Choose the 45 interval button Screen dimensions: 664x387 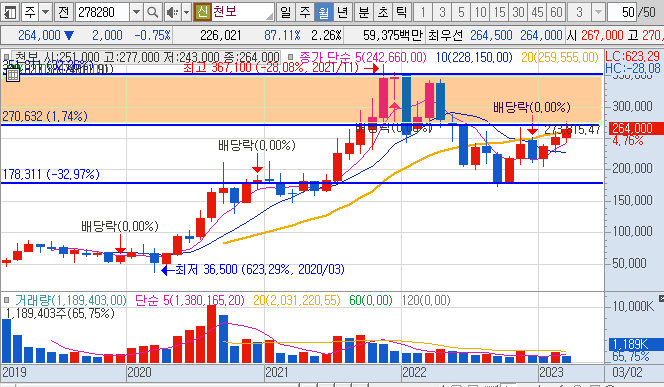(537, 13)
